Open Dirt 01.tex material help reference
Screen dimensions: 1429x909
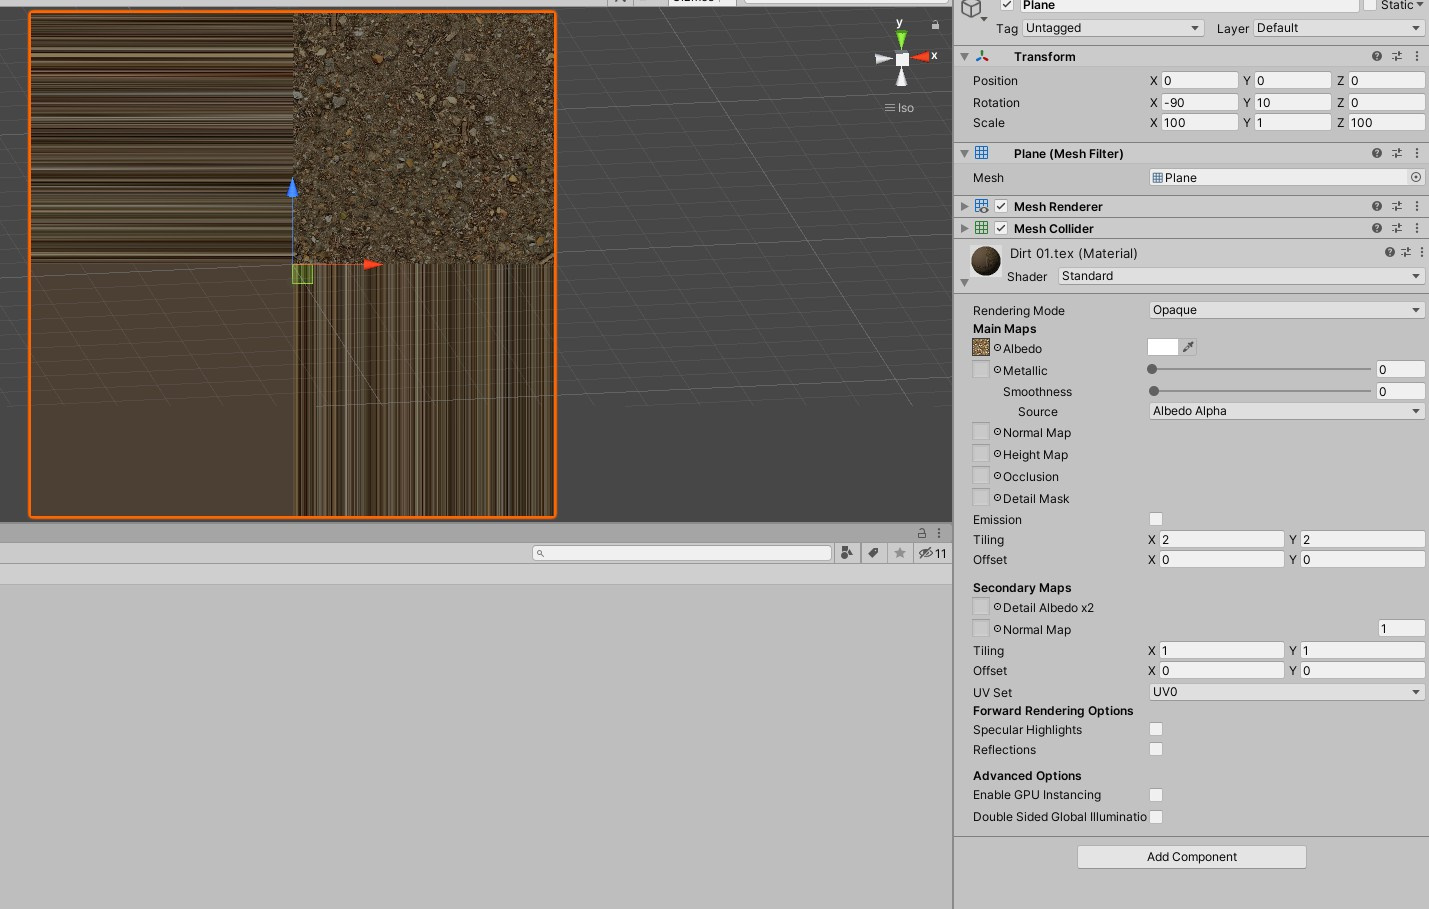[1389, 253]
